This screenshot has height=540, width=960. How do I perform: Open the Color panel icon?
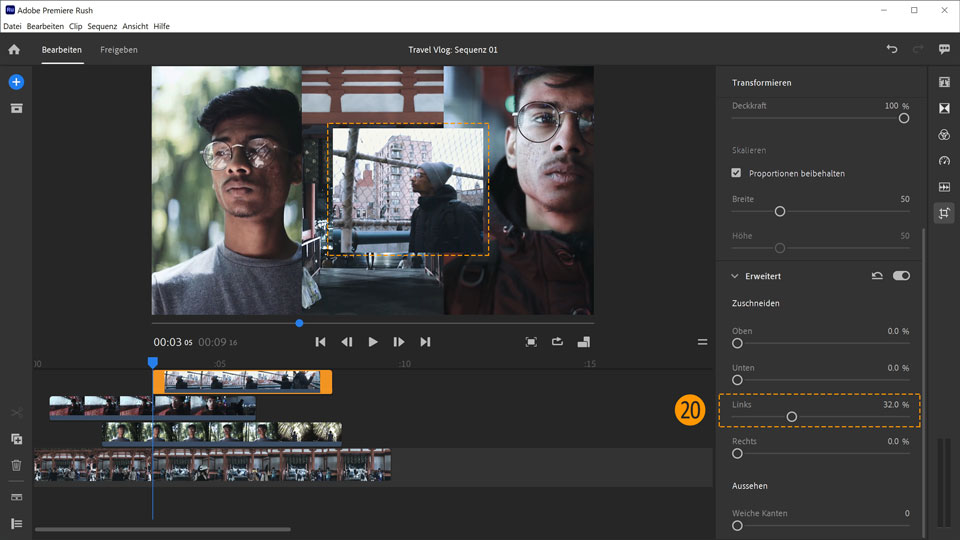944,135
